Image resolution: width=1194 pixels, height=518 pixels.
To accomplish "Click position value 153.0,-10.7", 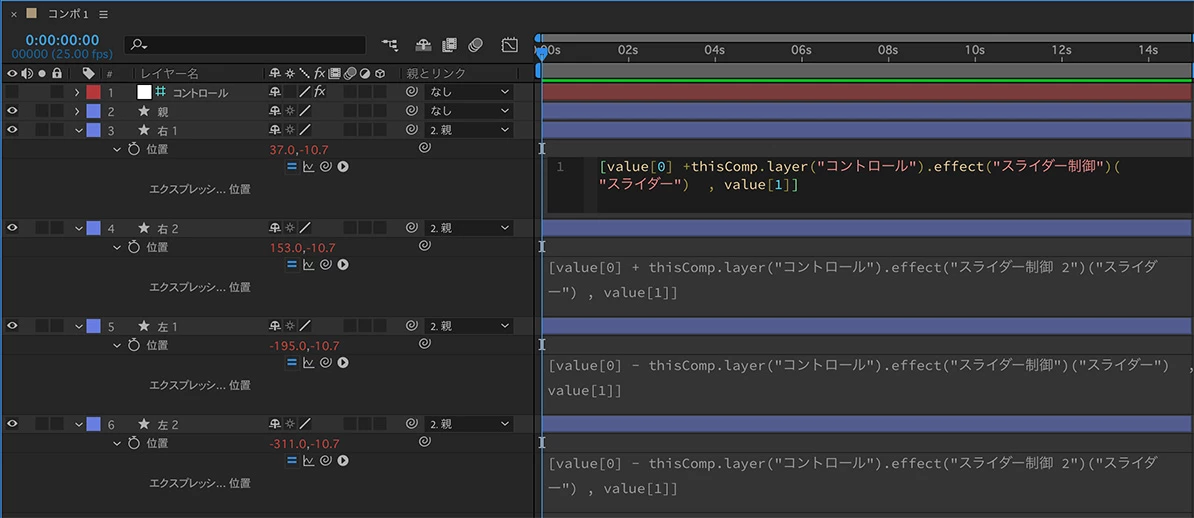I will (x=302, y=248).
